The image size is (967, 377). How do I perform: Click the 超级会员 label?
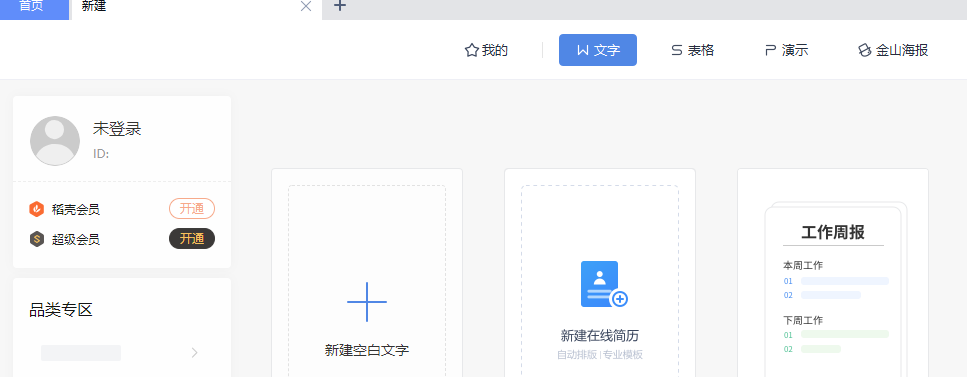[x=76, y=239]
